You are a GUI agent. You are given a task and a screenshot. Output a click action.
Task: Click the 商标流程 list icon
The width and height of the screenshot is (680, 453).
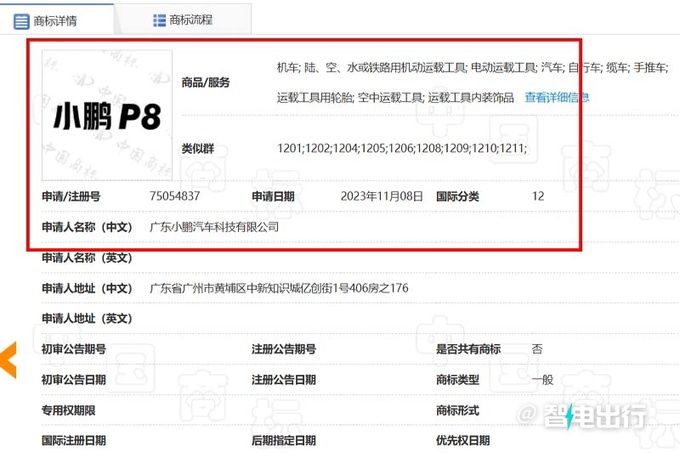159,20
